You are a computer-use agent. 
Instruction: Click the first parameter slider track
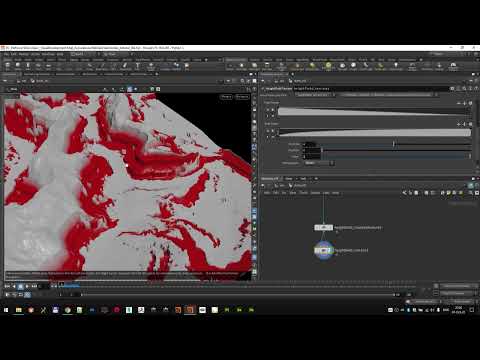point(396,144)
